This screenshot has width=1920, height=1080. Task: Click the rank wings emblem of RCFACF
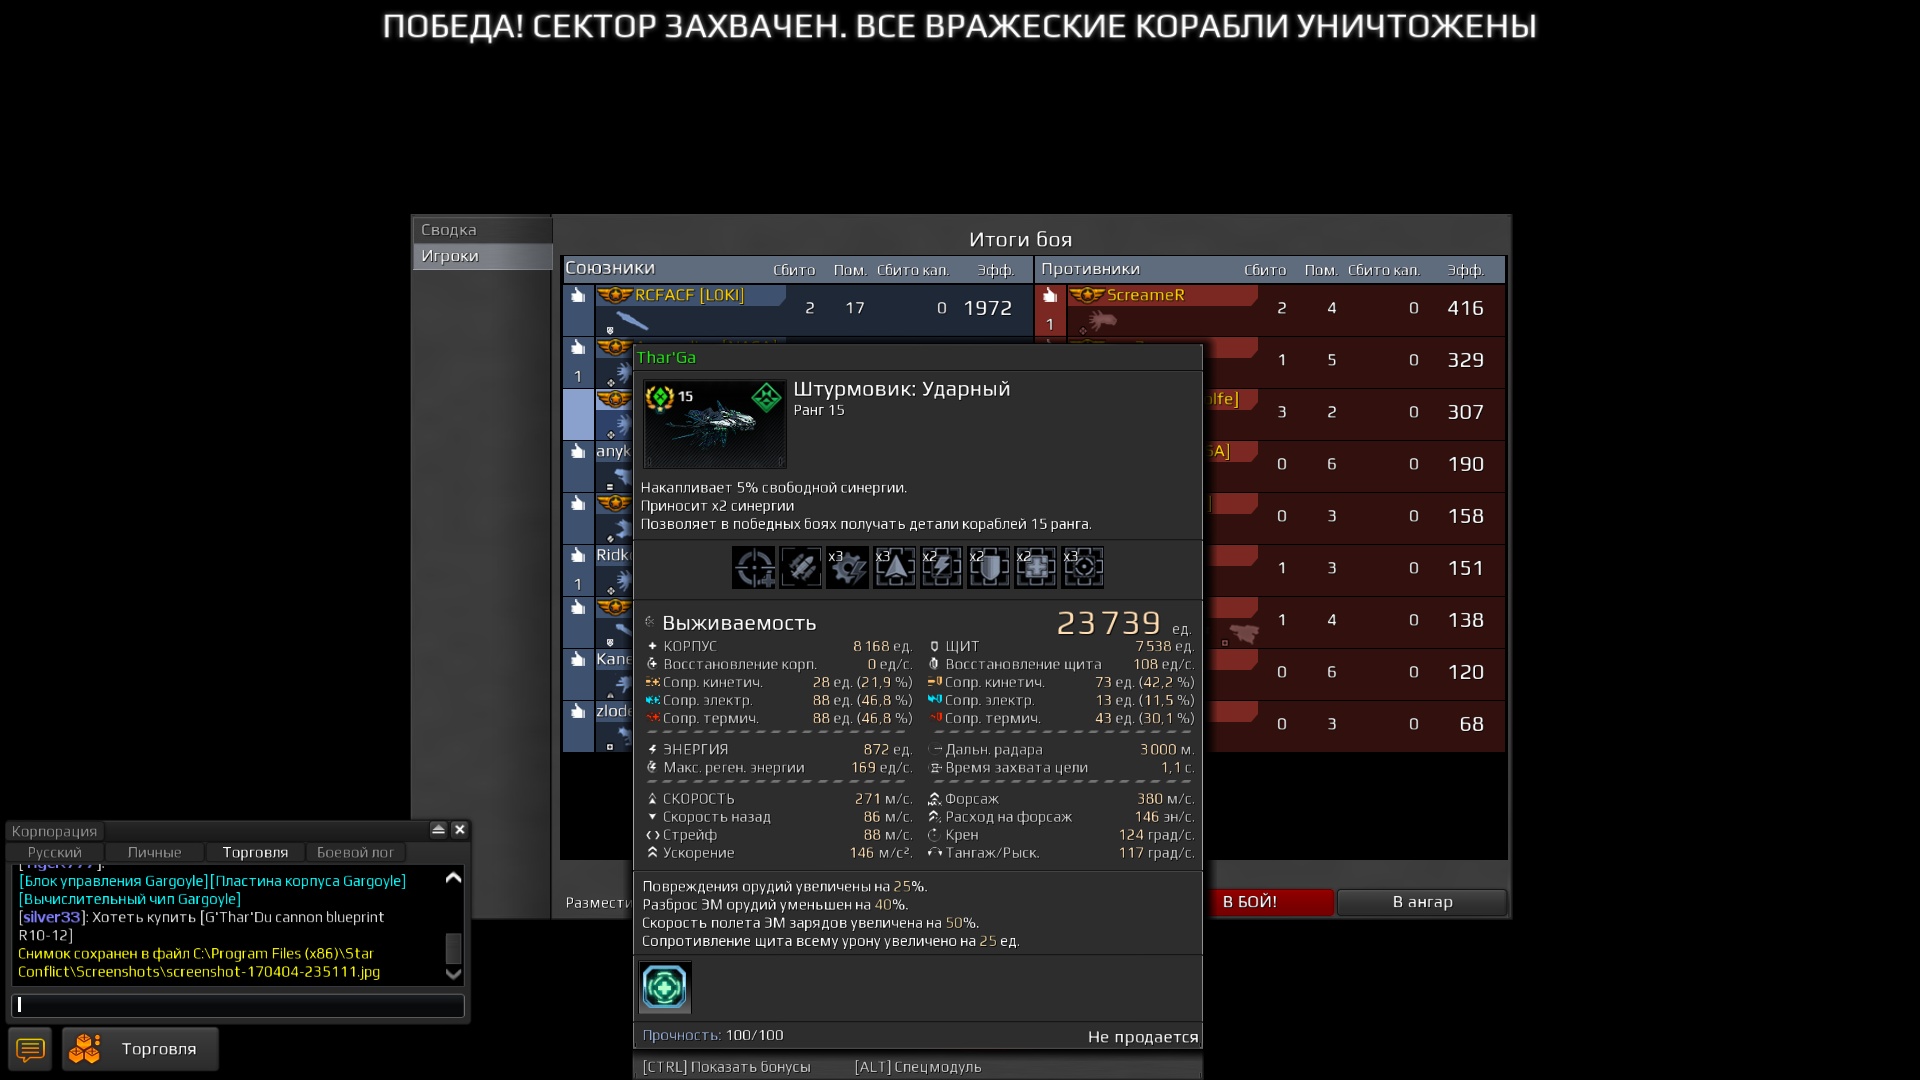click(x=614, y=295)
